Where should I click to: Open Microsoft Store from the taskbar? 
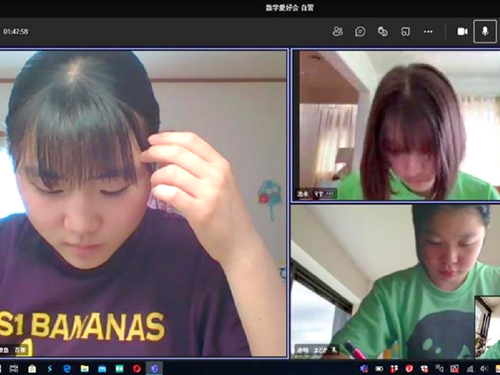click(32, 368)
